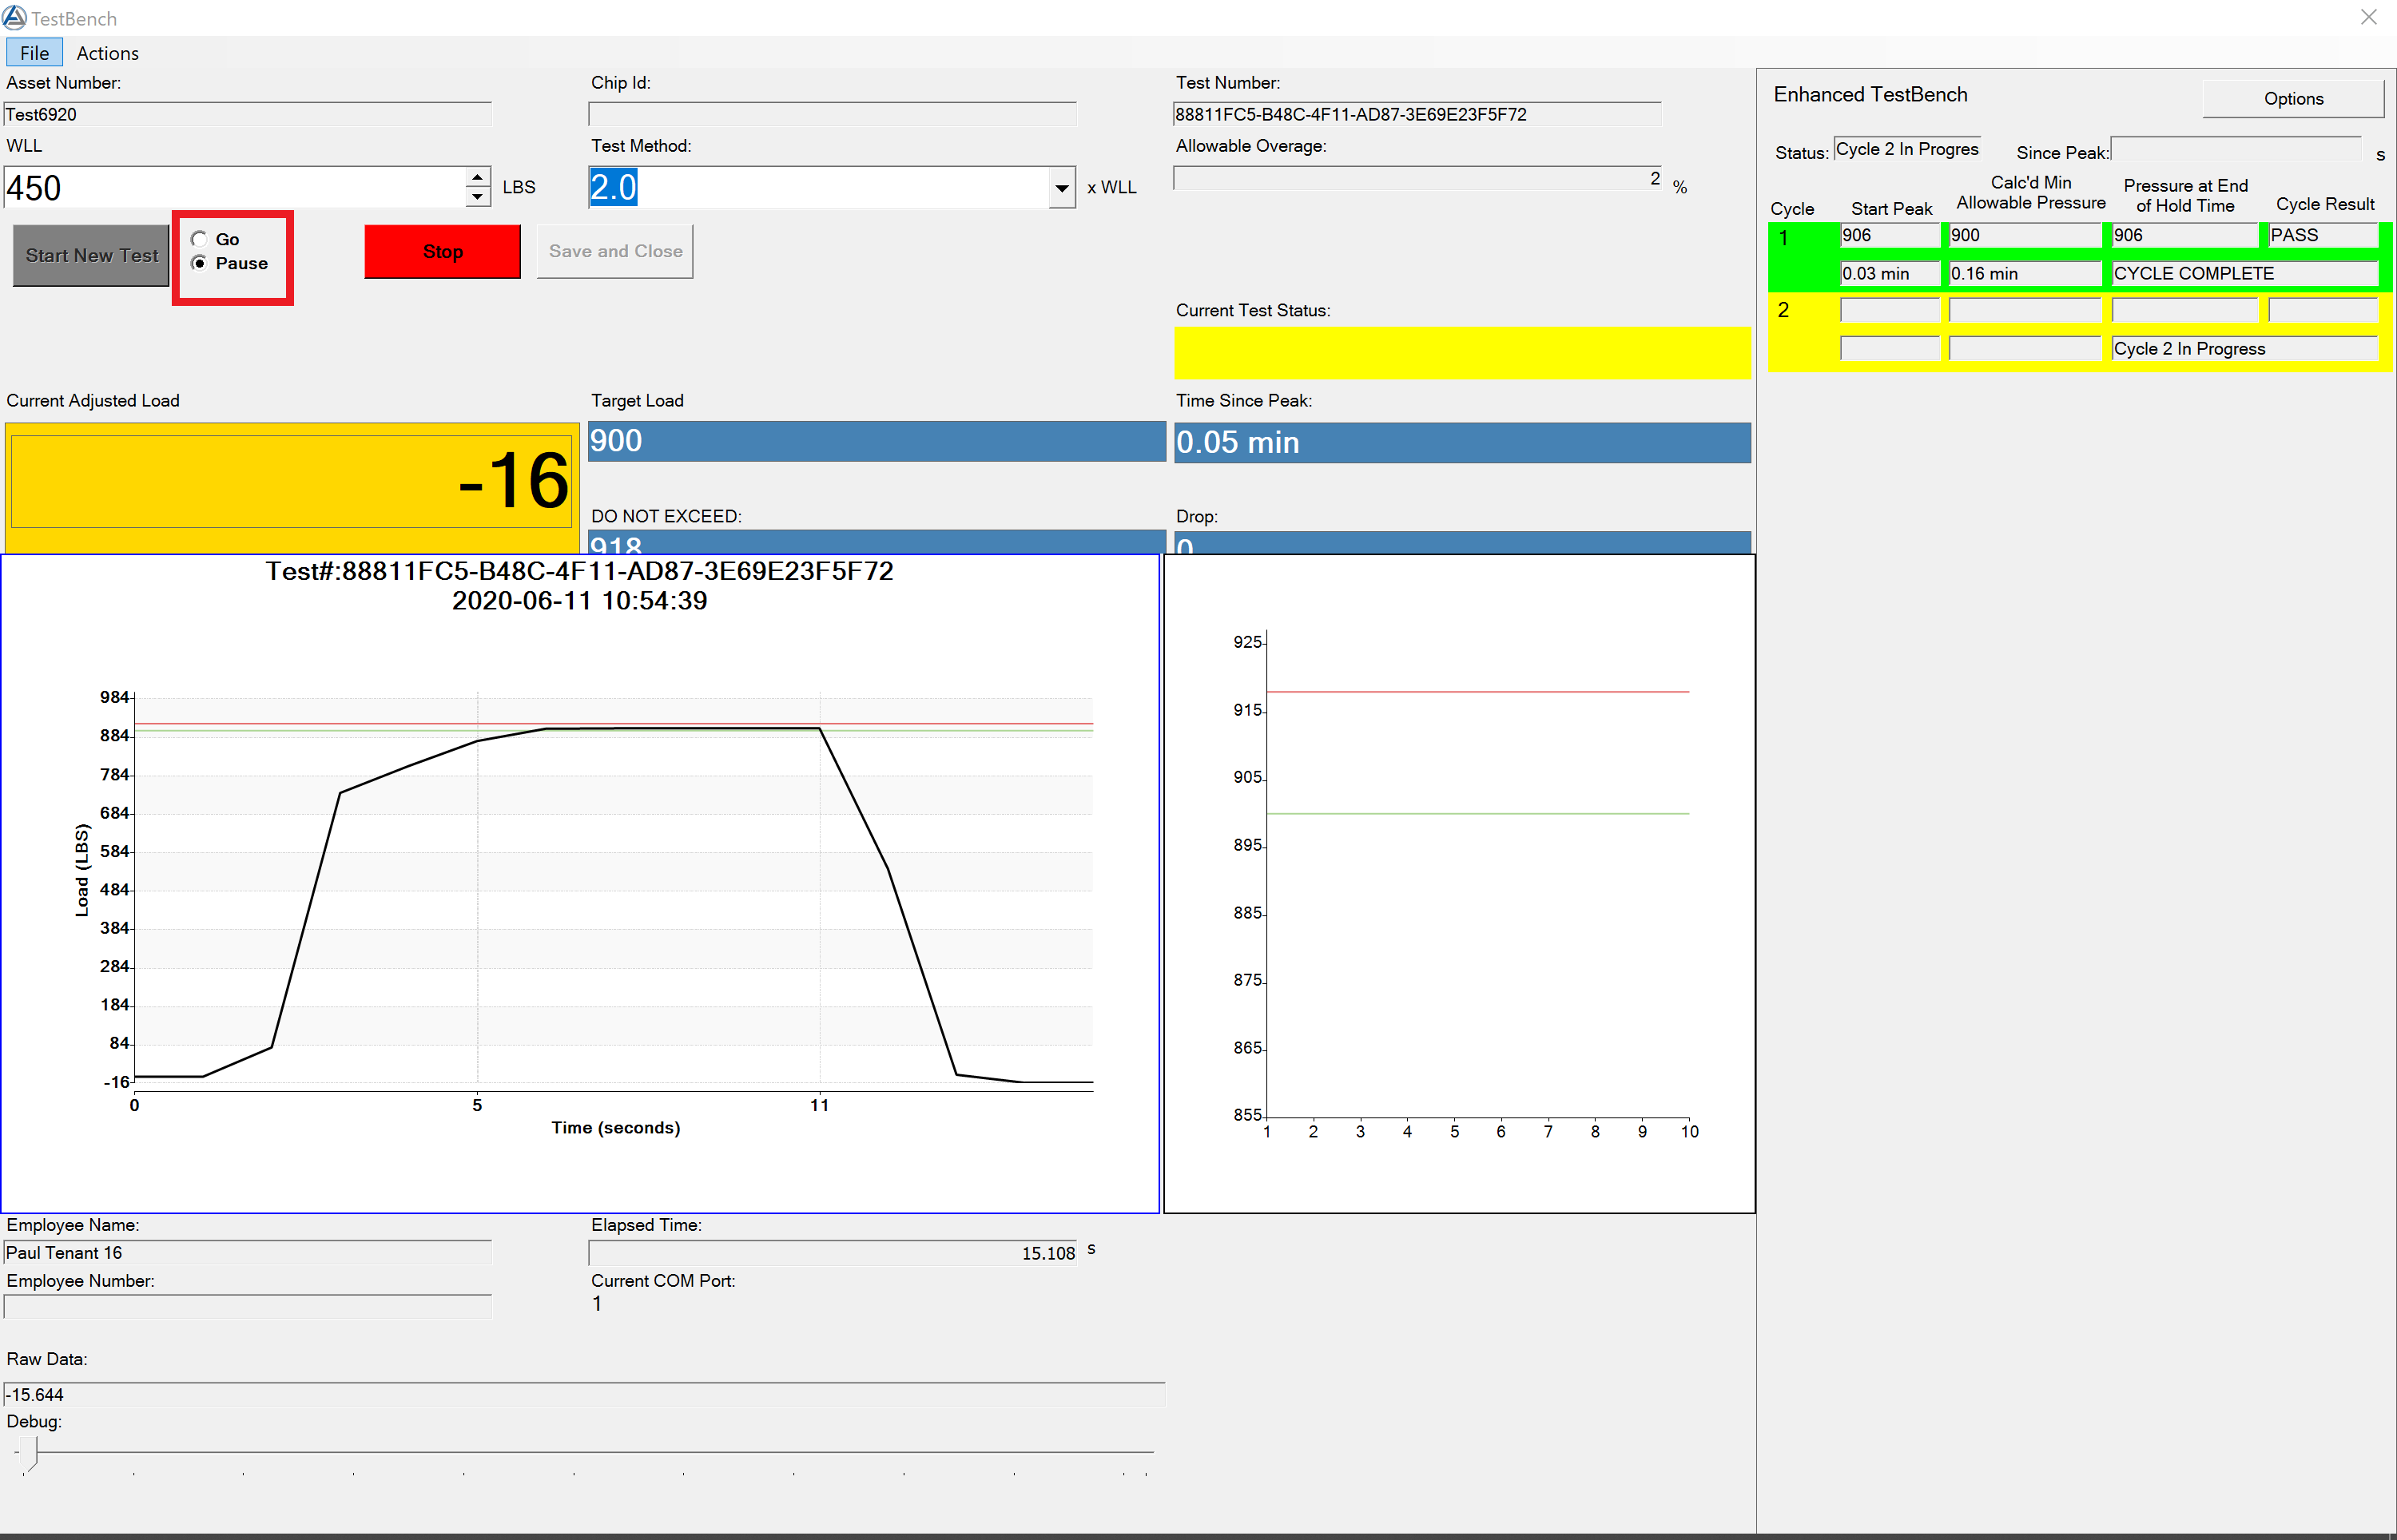Viewport: 2397px width, 1540px height.
Task: Open the Actions menu
Action: pos(107,53)
